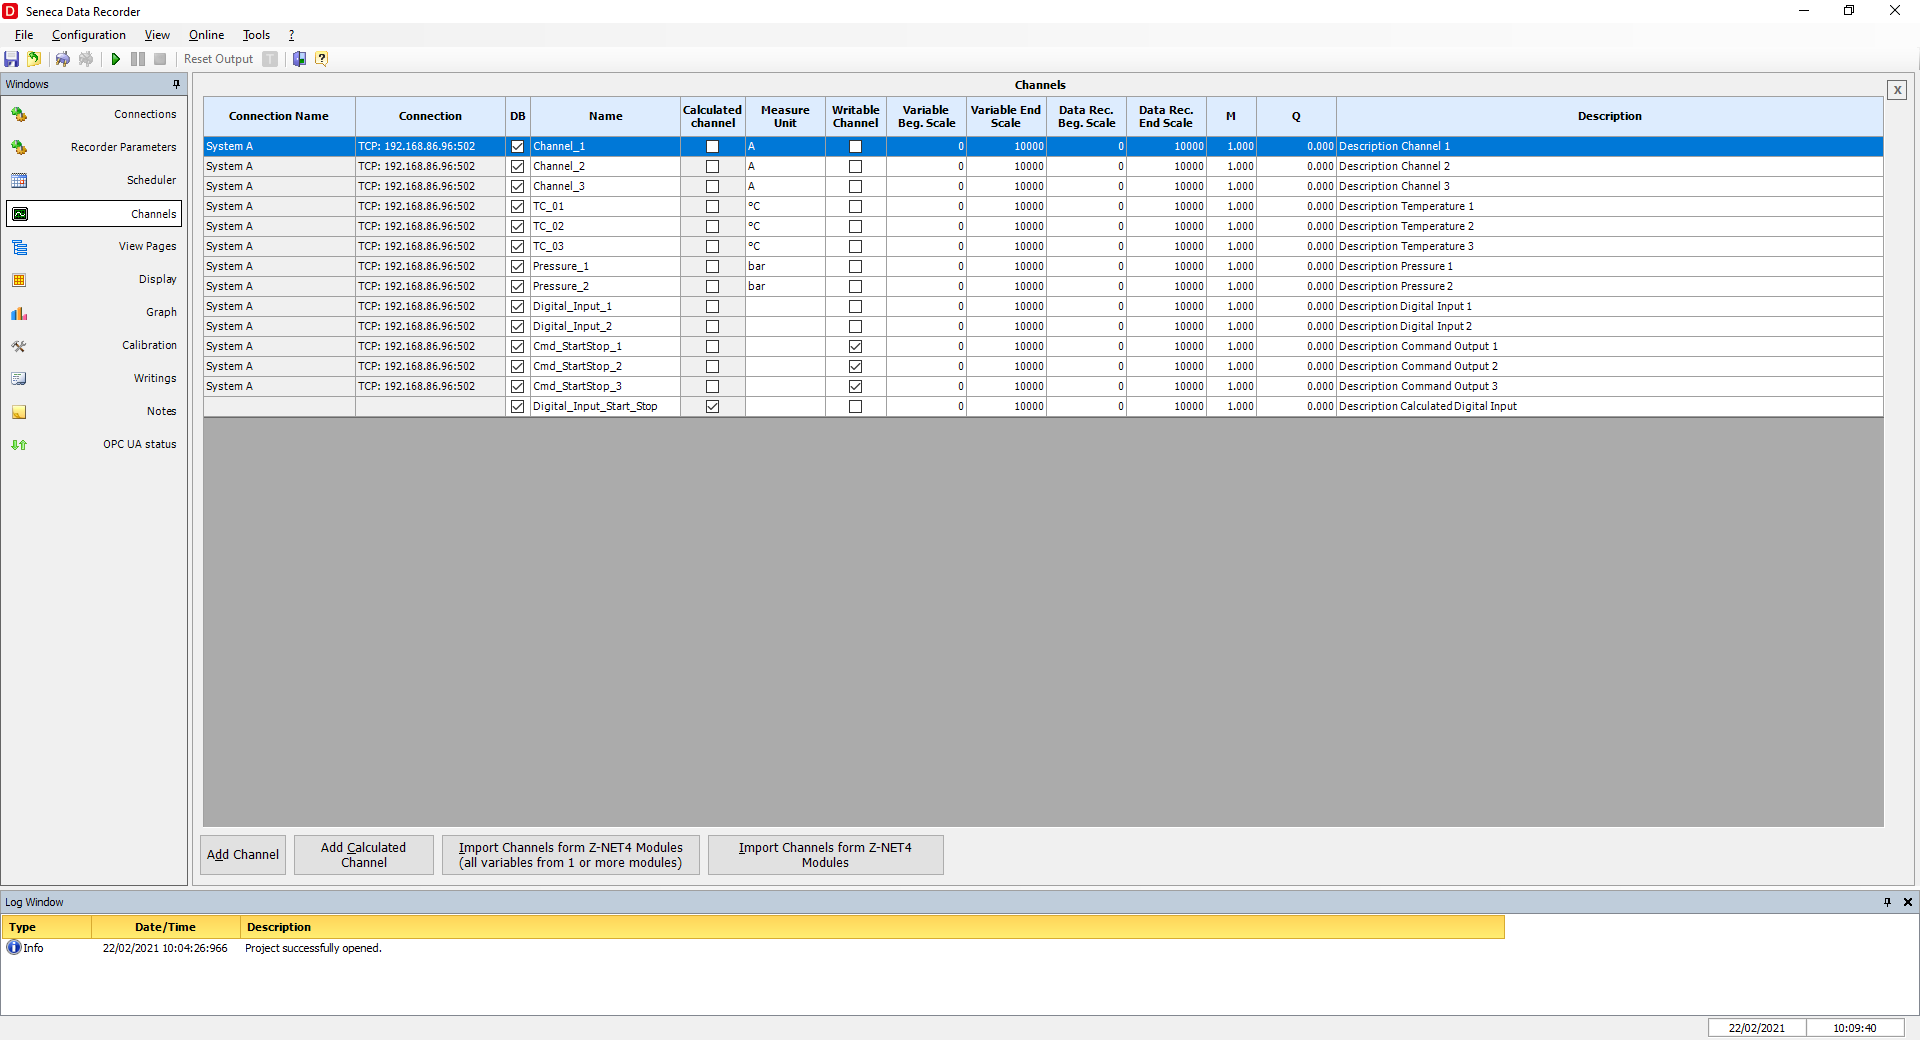Toggle Writable Channel checkbox for Digital_Input_1
Image resolution: width=1920 pixels, height=1040 pixels.
(855, 307)
